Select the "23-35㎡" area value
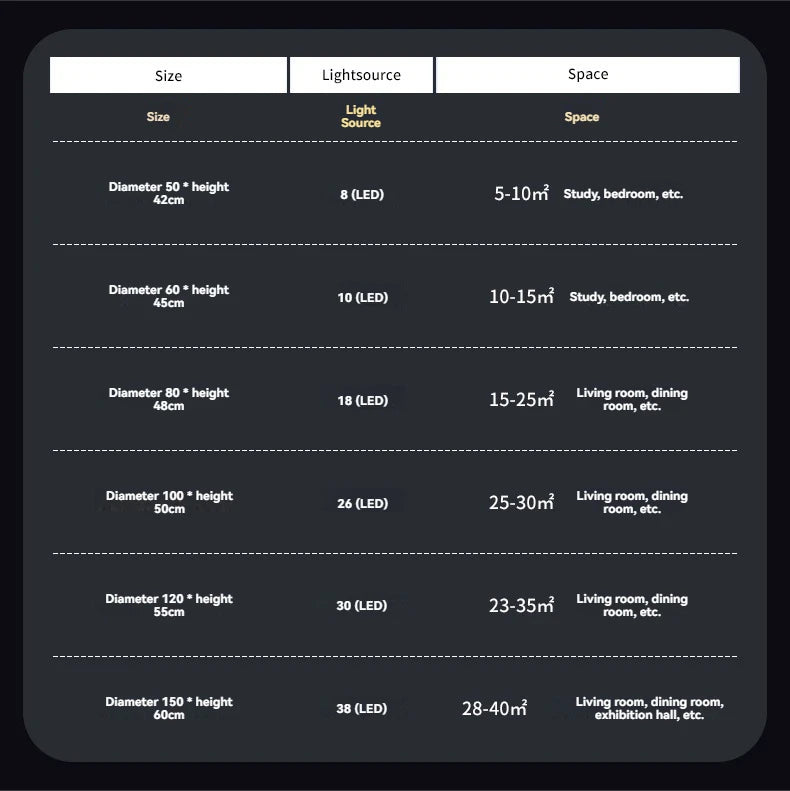This screenshot has width=790, height=791. (521, 606)
